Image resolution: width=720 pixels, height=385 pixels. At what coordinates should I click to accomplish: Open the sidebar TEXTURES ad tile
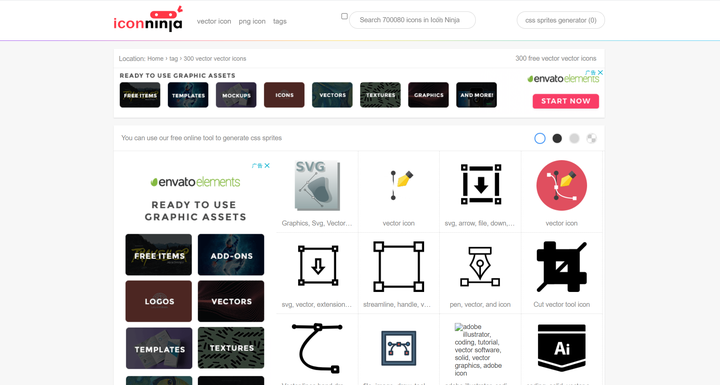click(x=231, y=348)
